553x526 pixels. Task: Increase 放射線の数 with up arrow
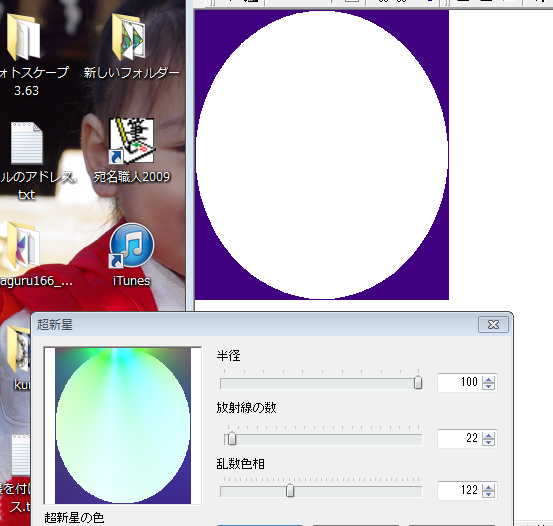click(488, 436)
